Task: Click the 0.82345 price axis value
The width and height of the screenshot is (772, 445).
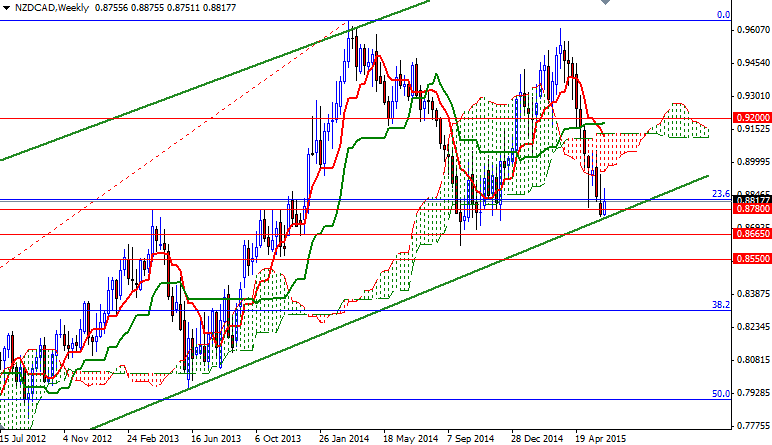Action: click(x=753, y=327)
